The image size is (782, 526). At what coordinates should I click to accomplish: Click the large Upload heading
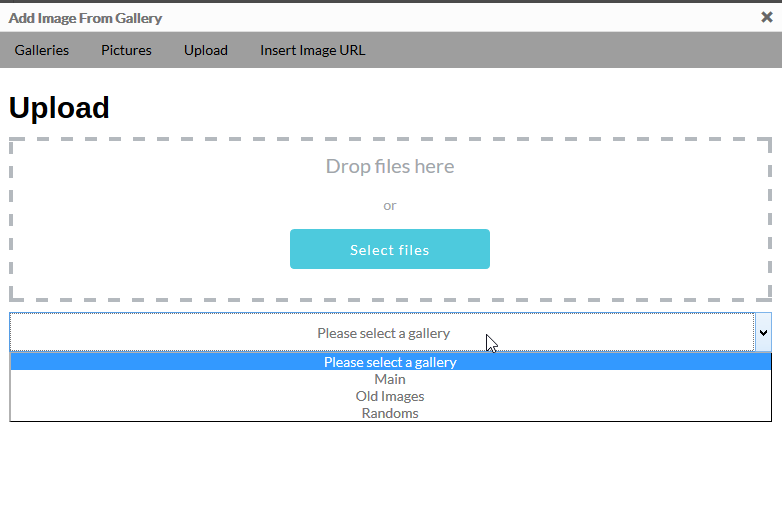pos(59,107)
